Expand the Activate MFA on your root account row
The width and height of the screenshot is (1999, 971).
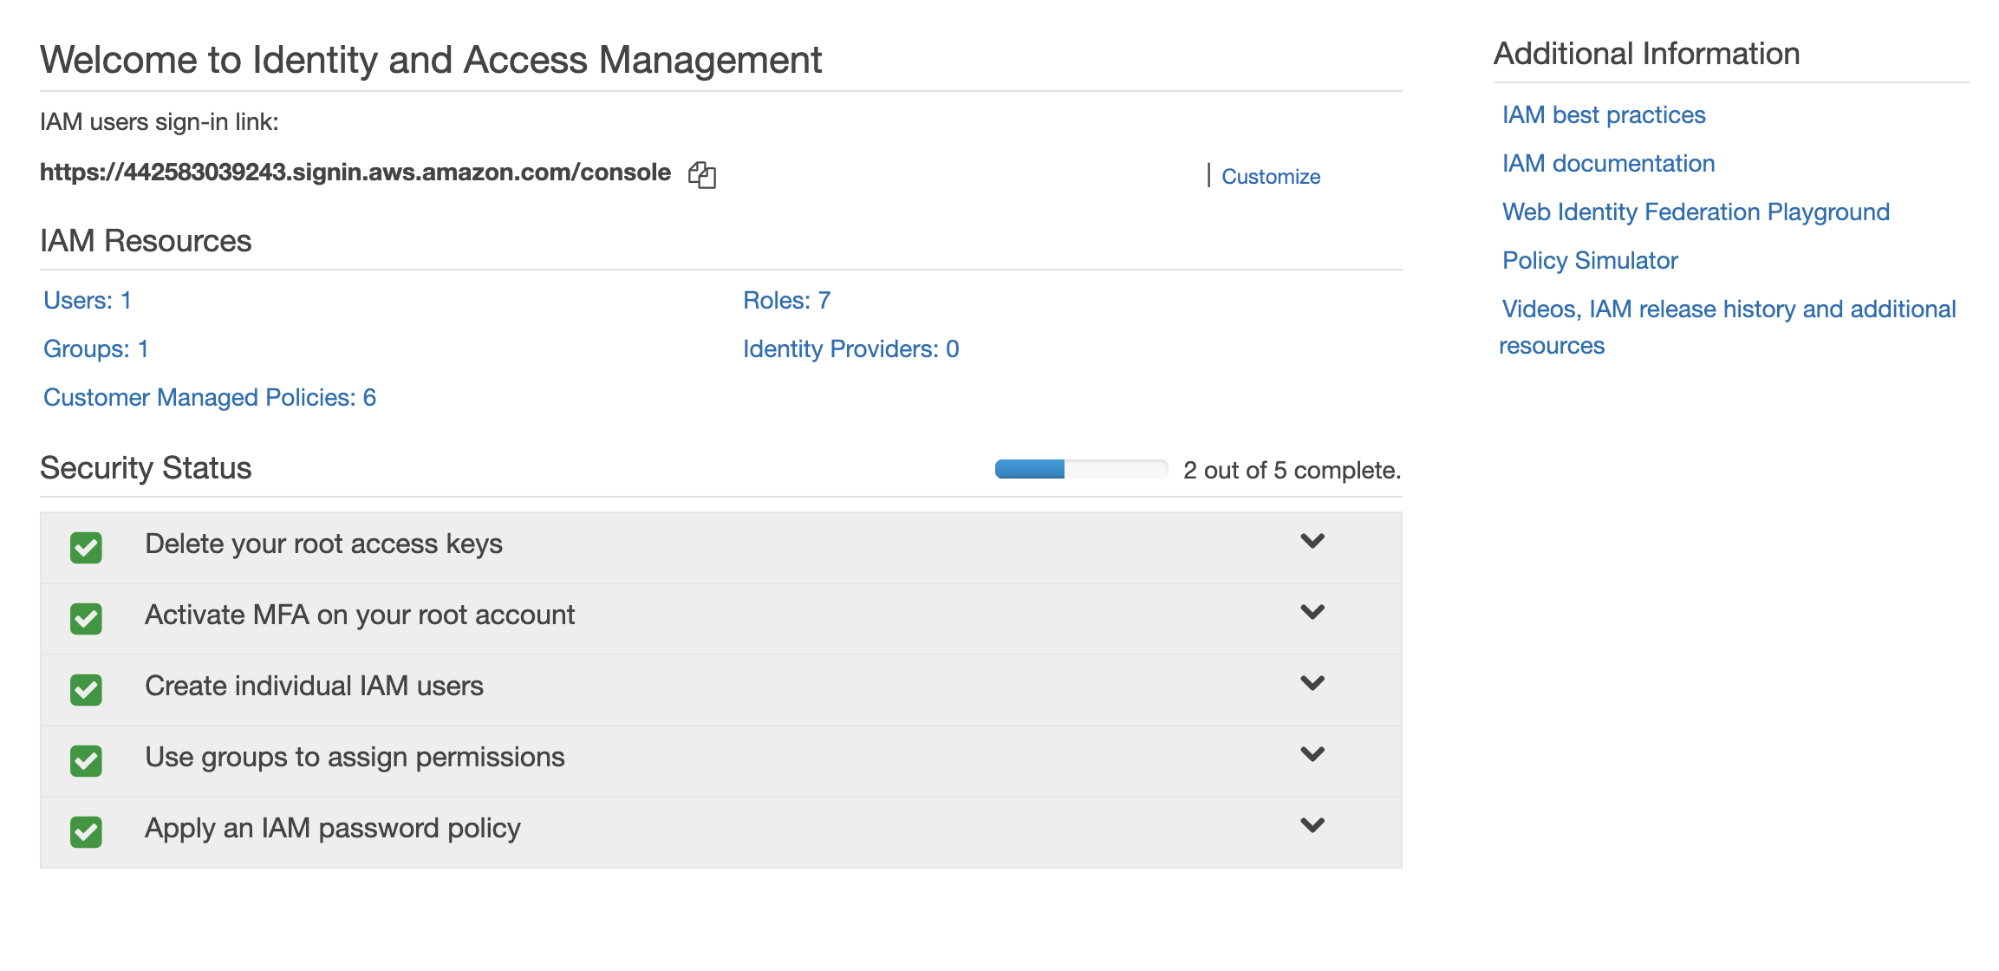(x=1313, y=614)
